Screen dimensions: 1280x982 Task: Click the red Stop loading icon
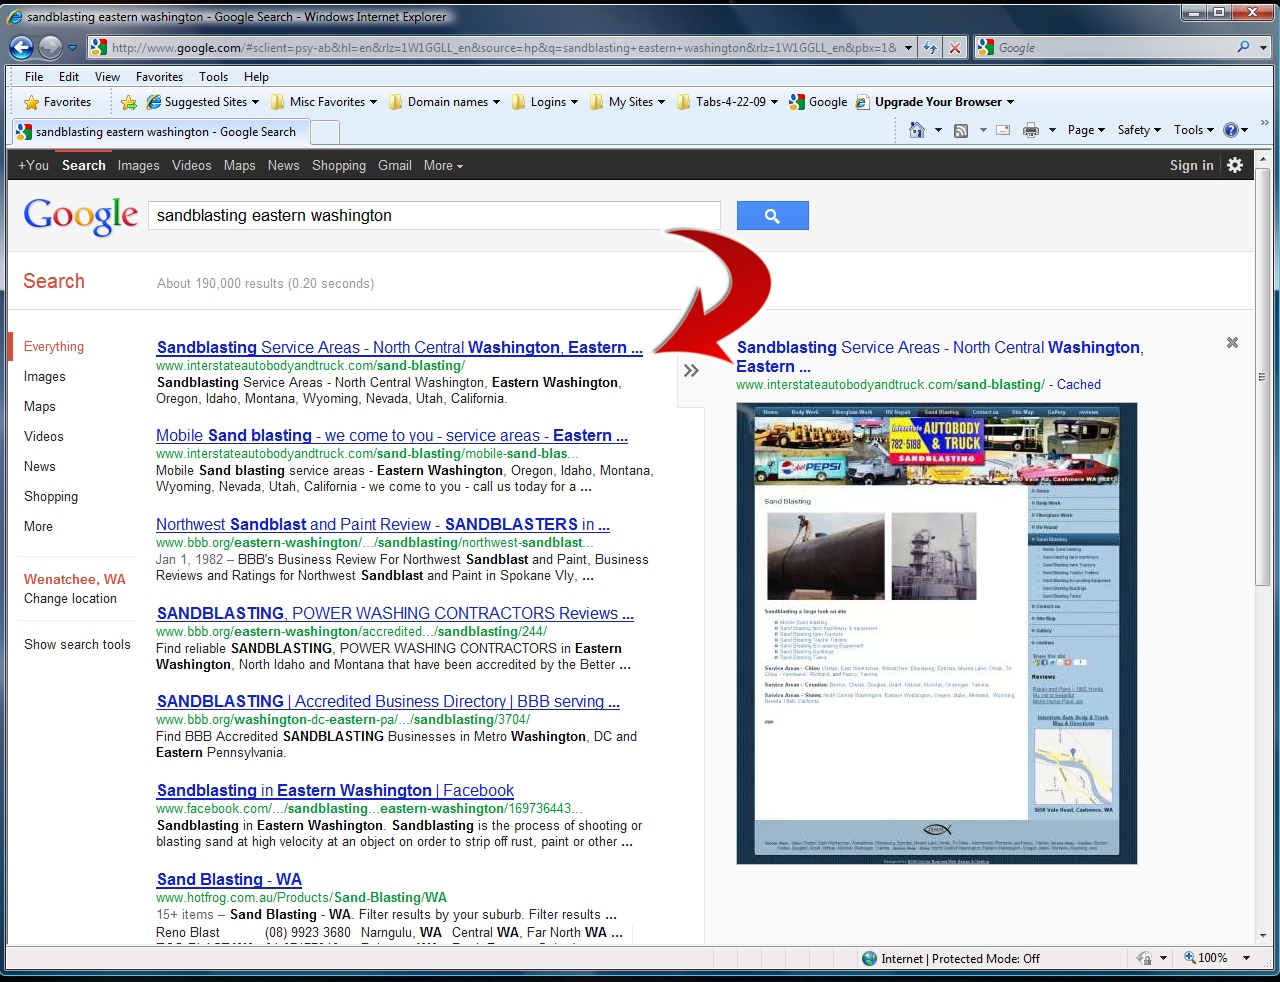coord(955,47)
